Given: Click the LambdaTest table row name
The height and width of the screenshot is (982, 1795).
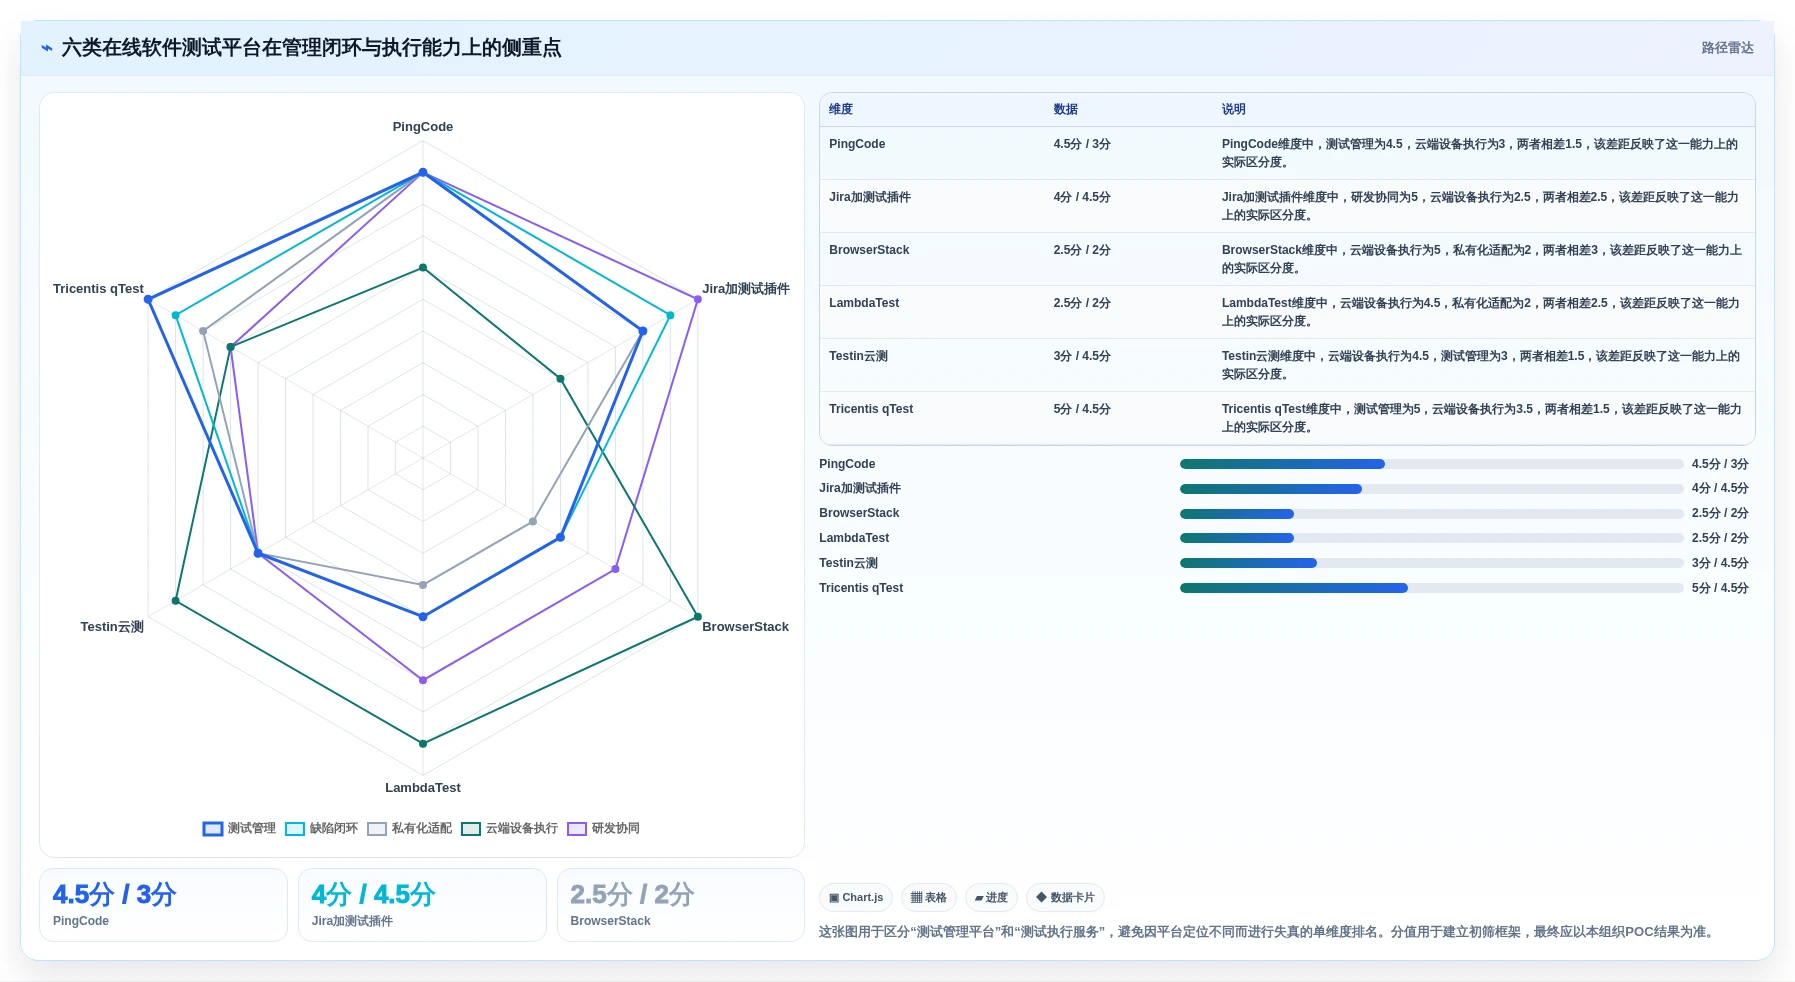Looking at the screenshot, I should [x=864, y=303].
